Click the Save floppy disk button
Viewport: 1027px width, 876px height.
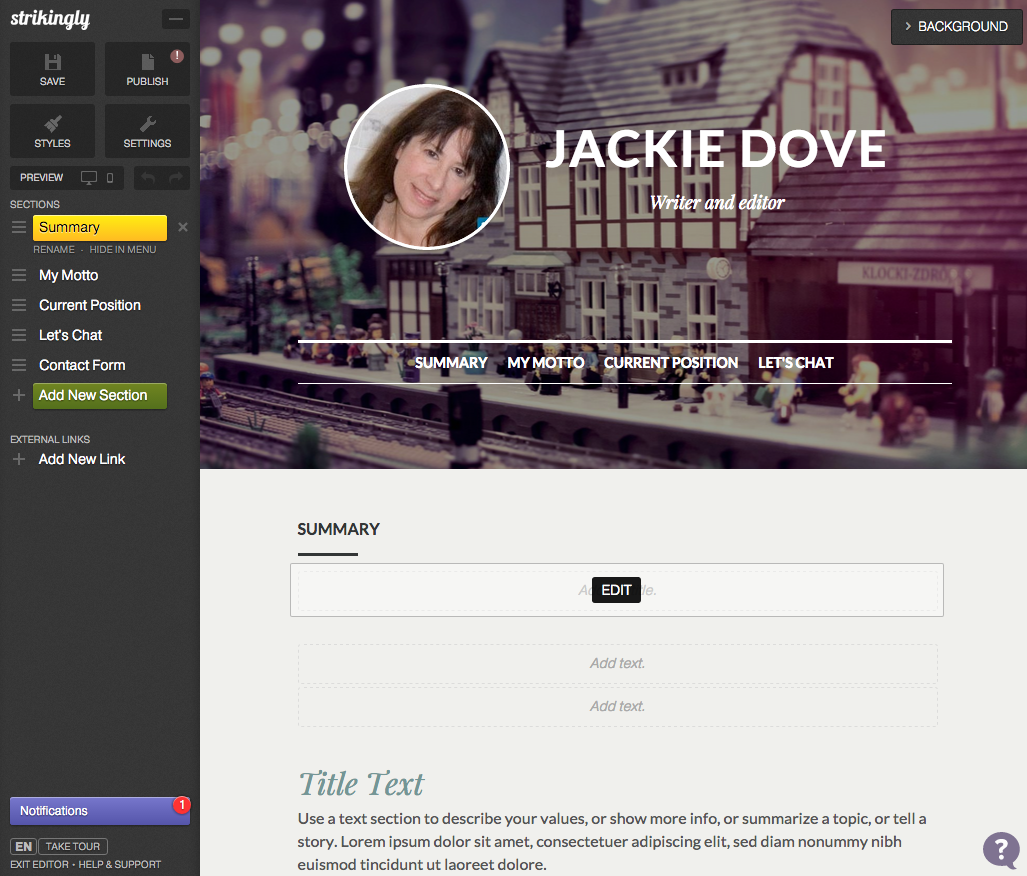tap(52, 69)
